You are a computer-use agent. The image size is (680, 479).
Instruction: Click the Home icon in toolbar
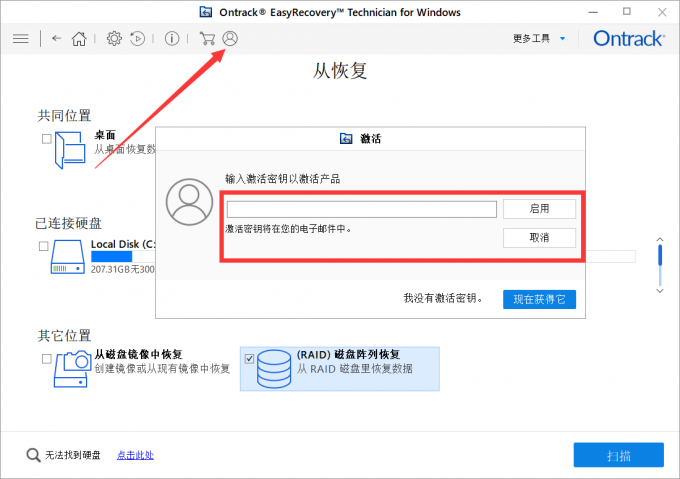pos(79,39)
